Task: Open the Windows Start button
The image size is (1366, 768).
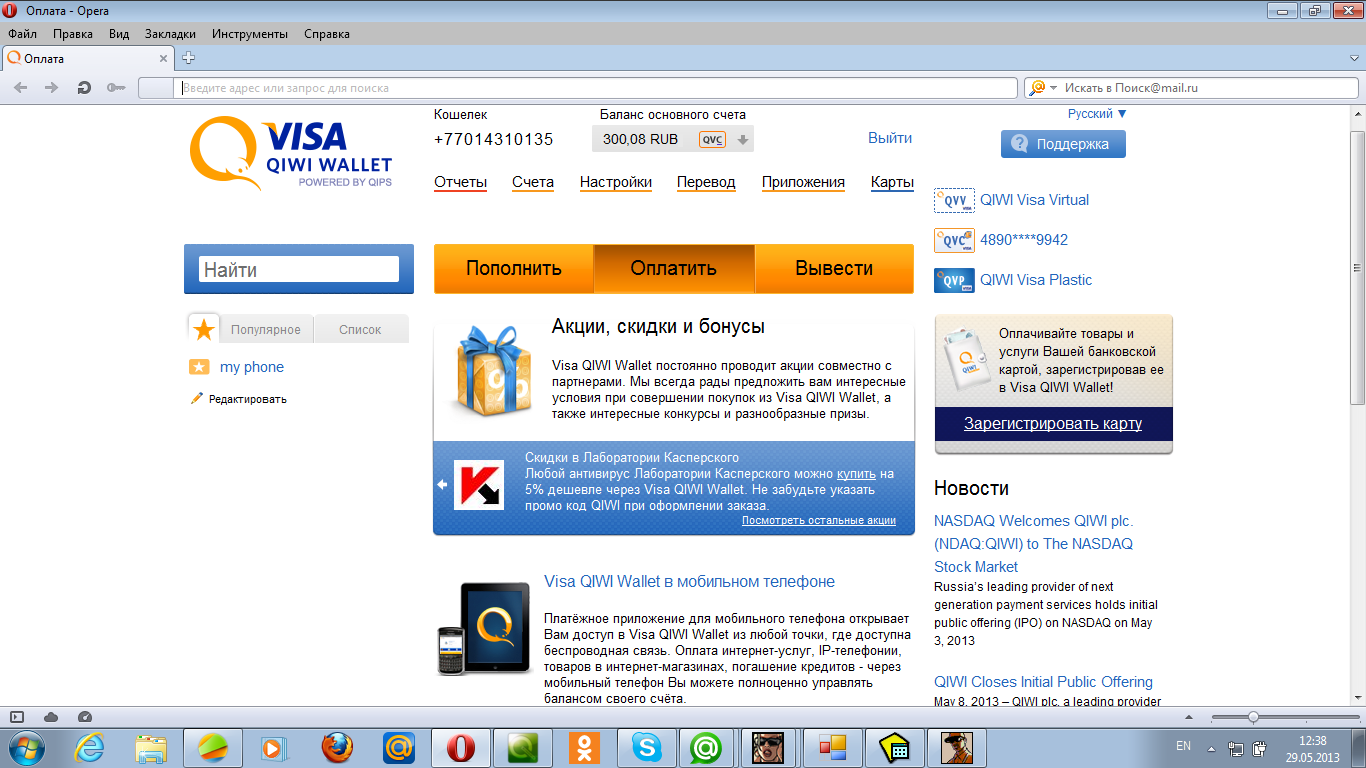Action: click(27, 747)
